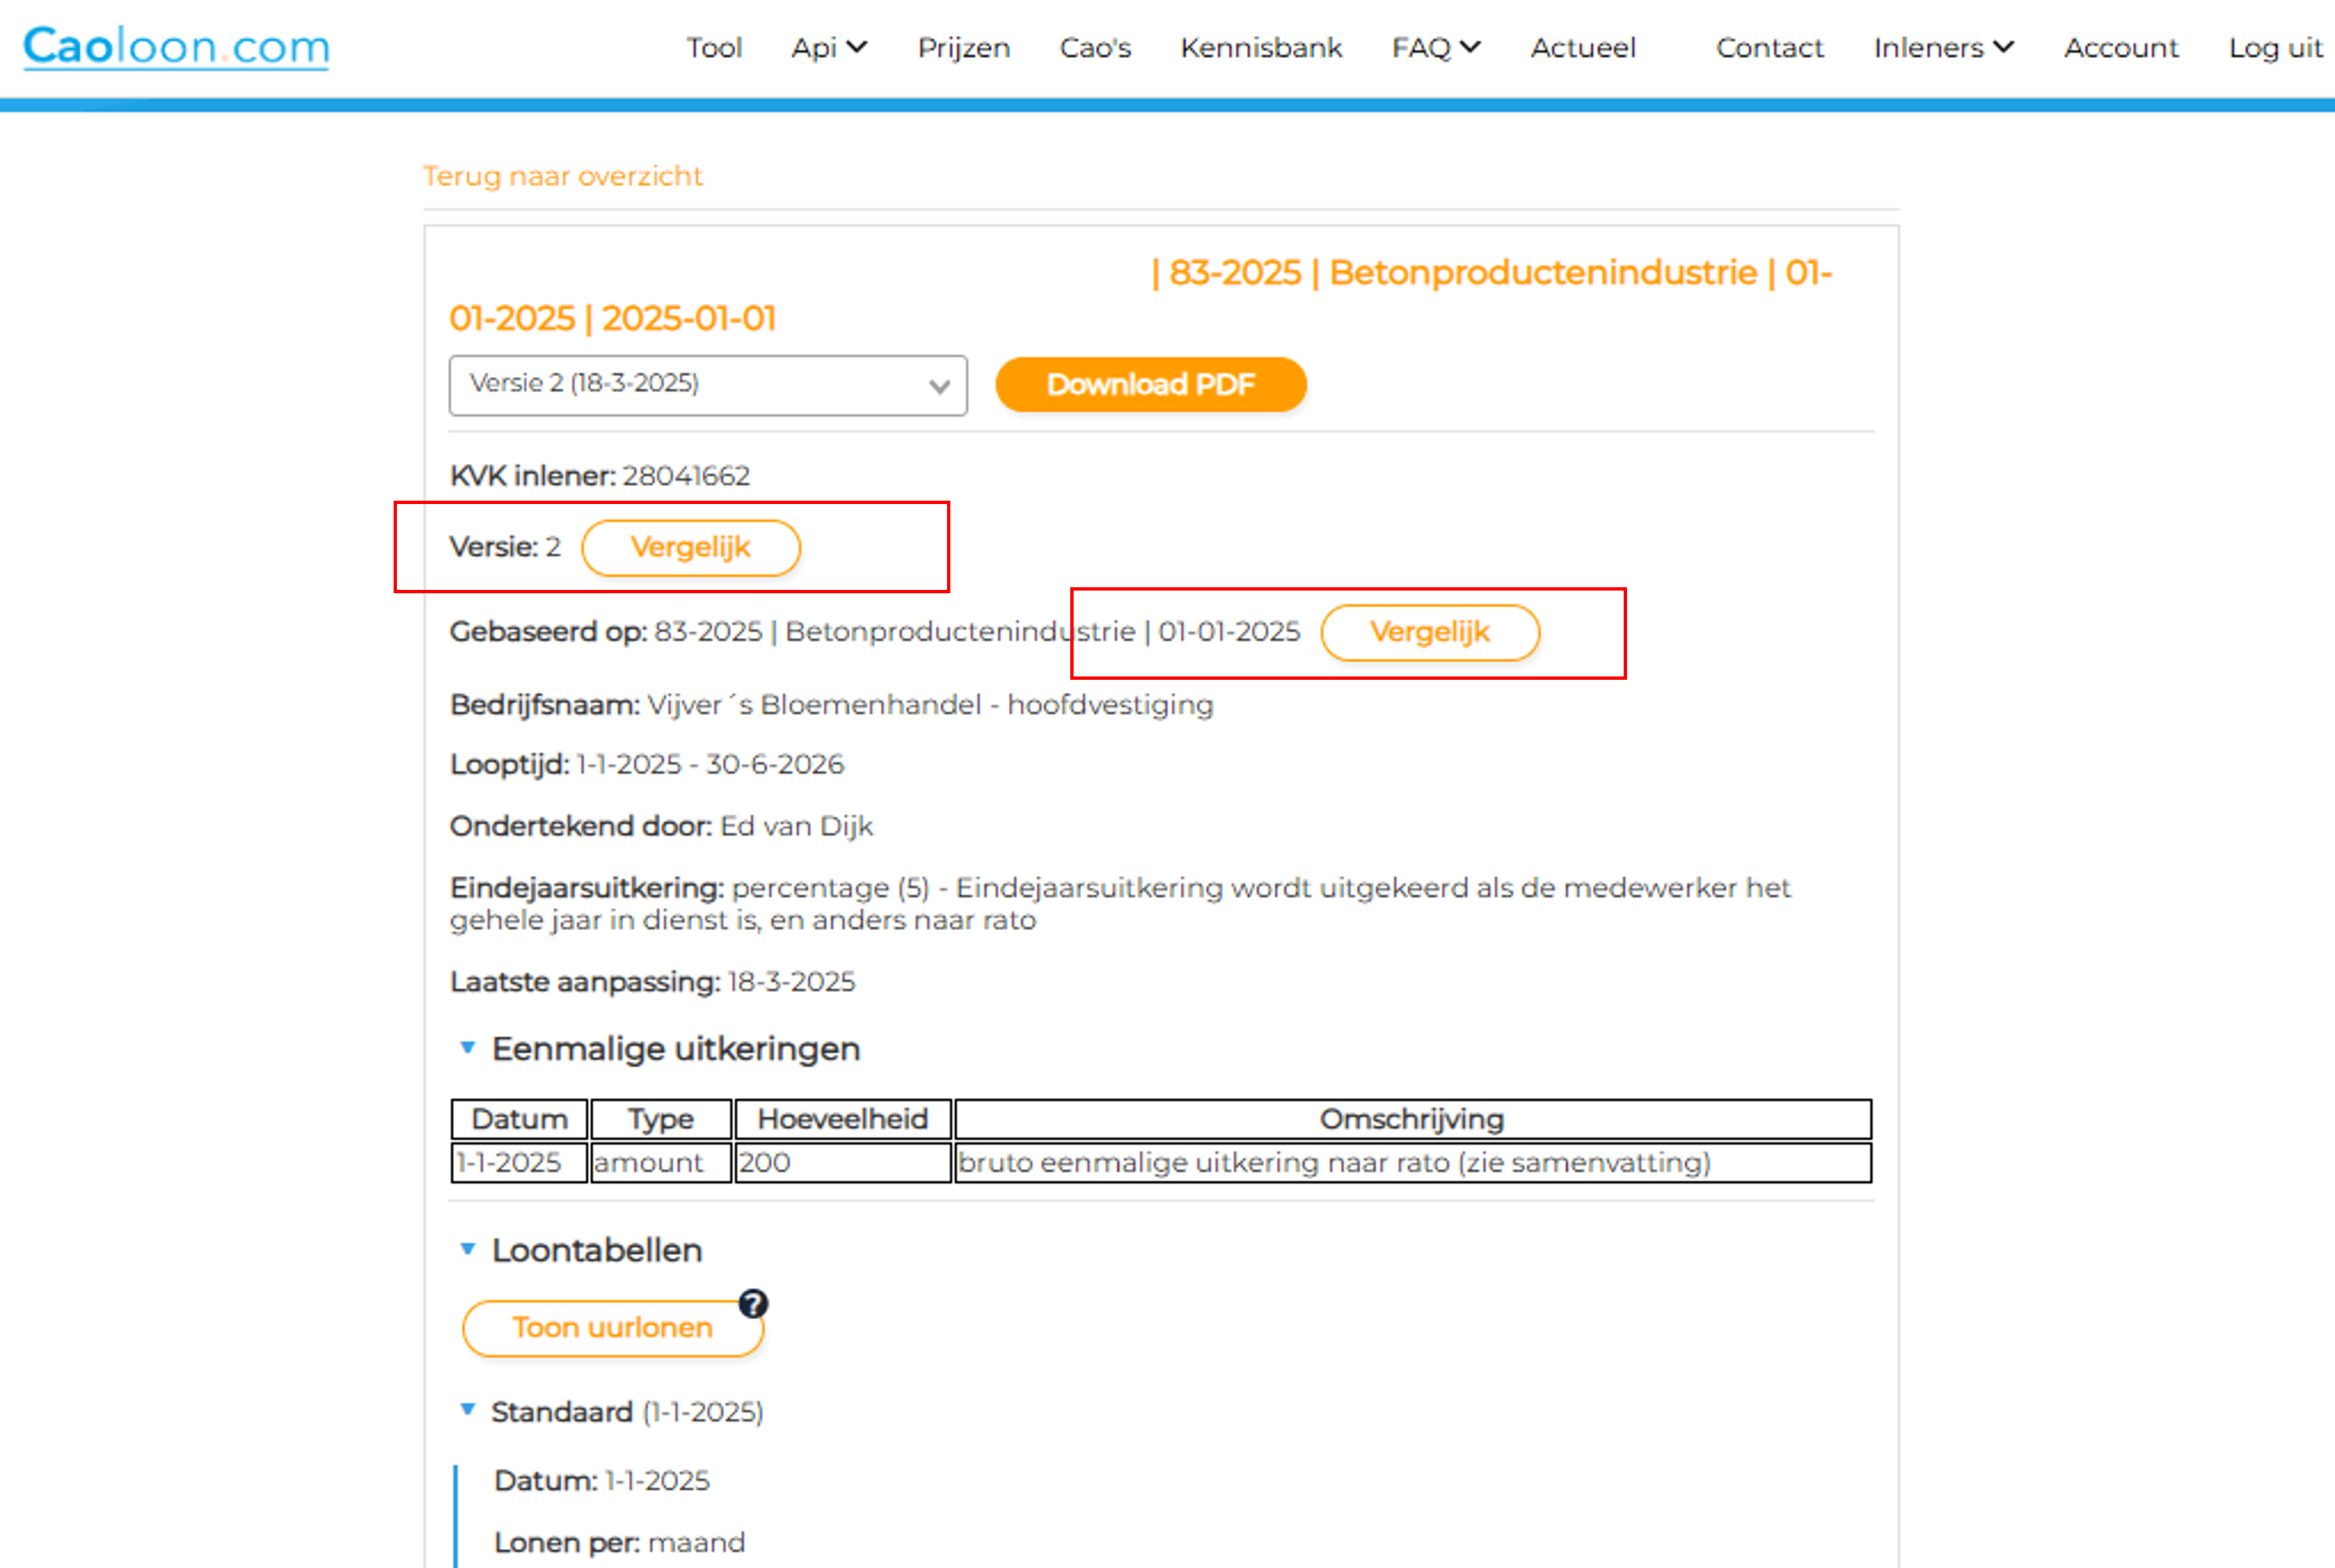Click the question mark help icon
The image size is (2335, 1568).
(753, 1303)
